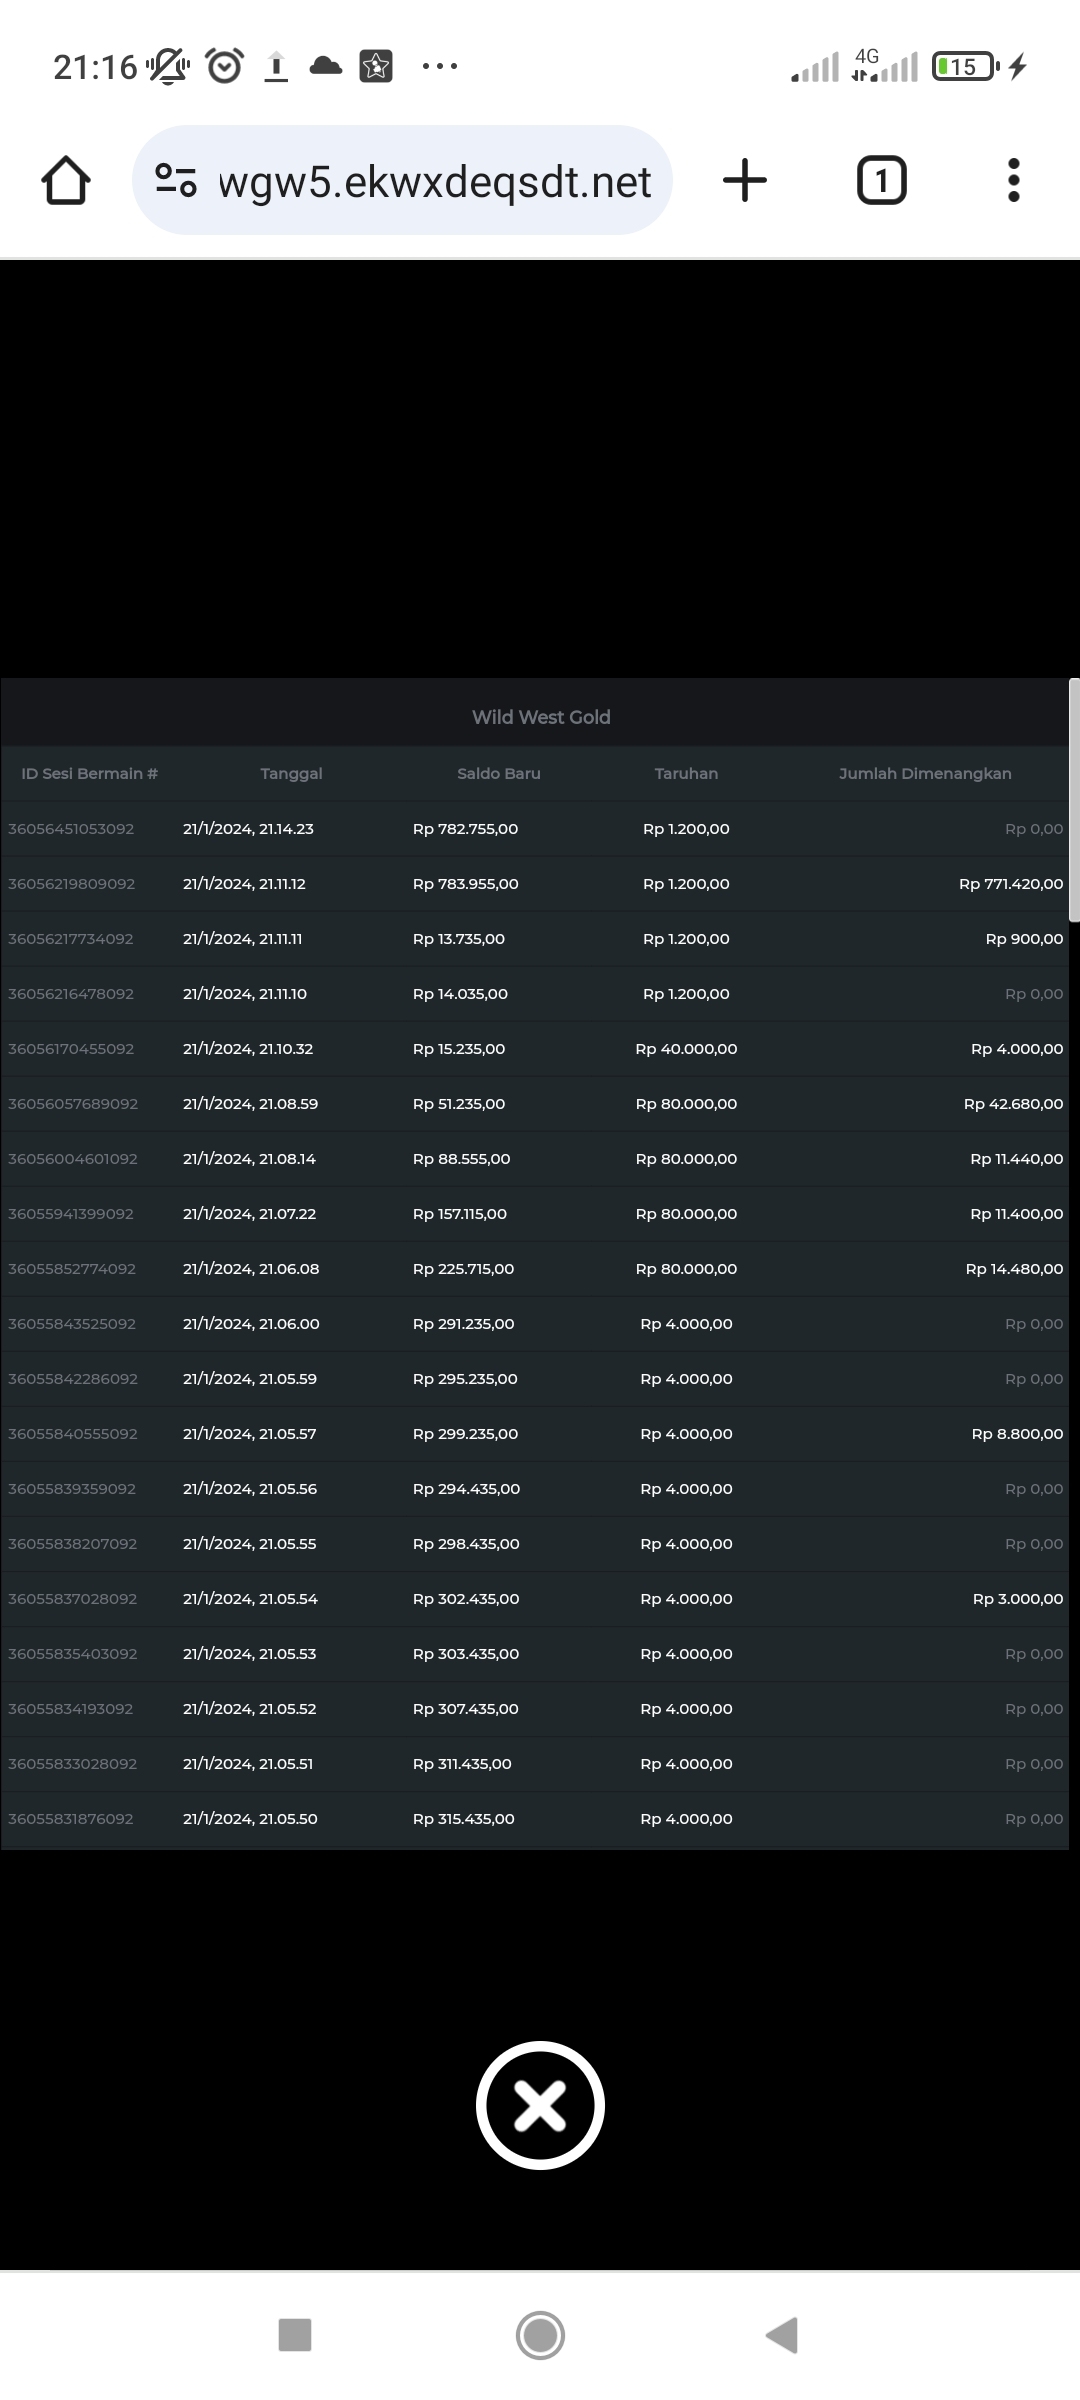Open site info icon in address bar
1080x2400 pixels.
(176, 181)
